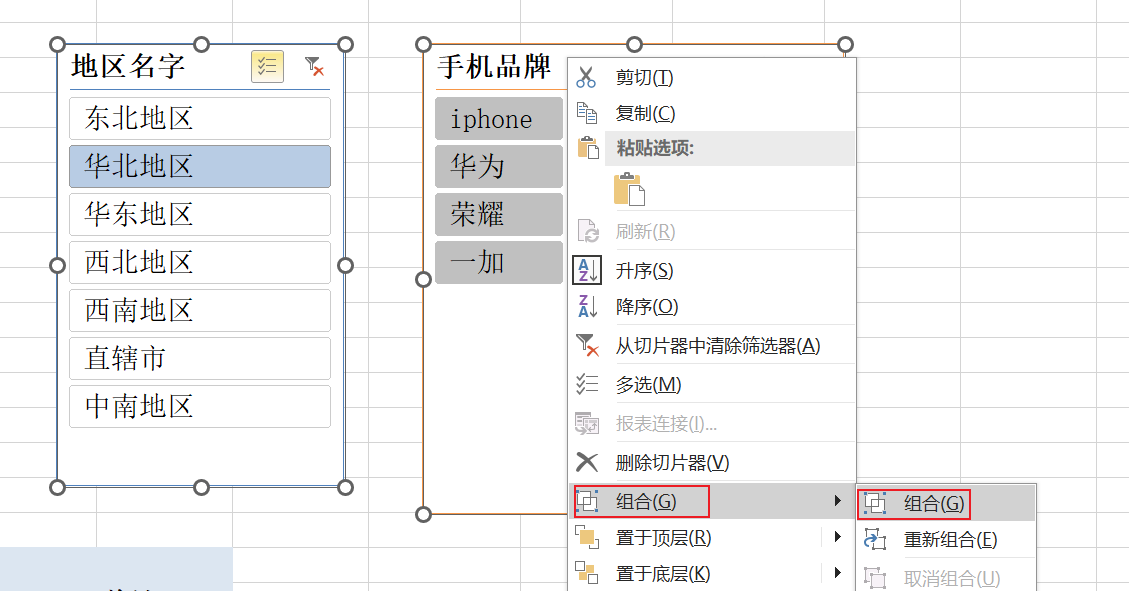Choose 一加 in 手机品牌 slicer

pyautogui.click(x=499, y=263)
